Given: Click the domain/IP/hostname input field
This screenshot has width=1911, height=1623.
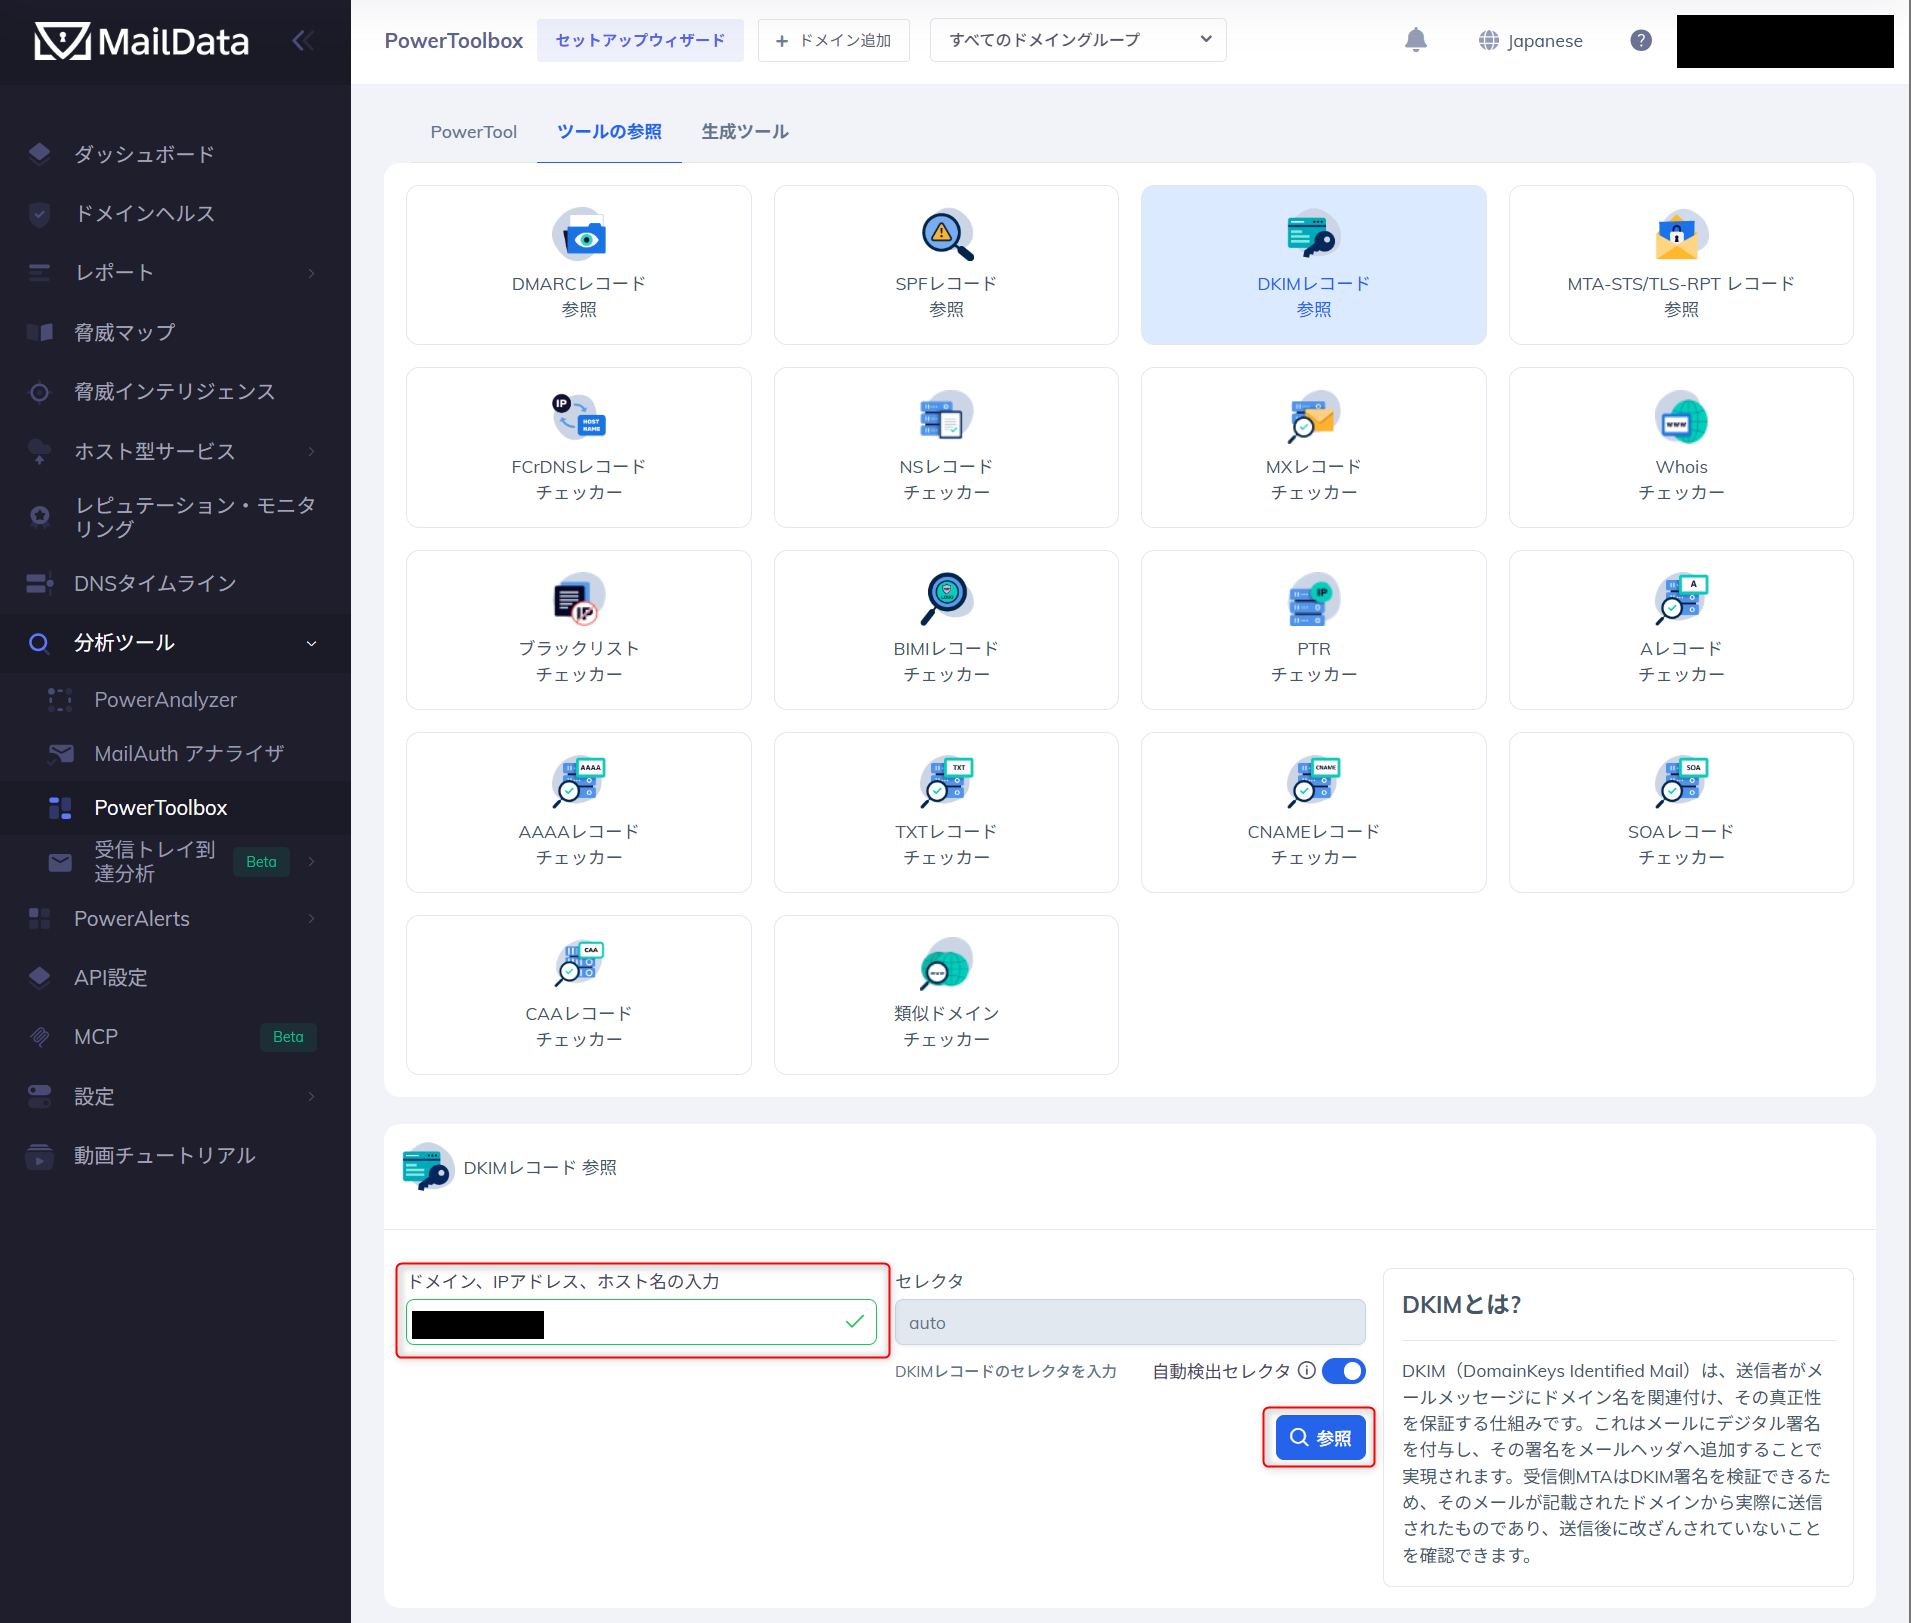Looking at the screenshot, I should (641, 1322).
